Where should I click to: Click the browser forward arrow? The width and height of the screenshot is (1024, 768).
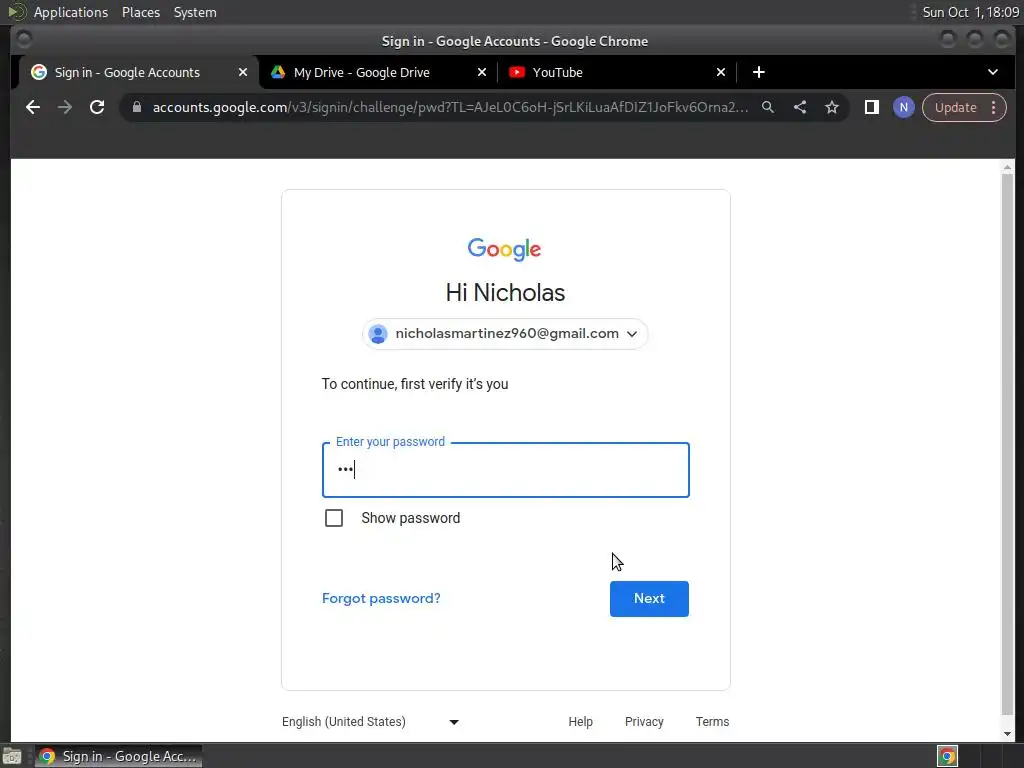click(x=65, y=107)
